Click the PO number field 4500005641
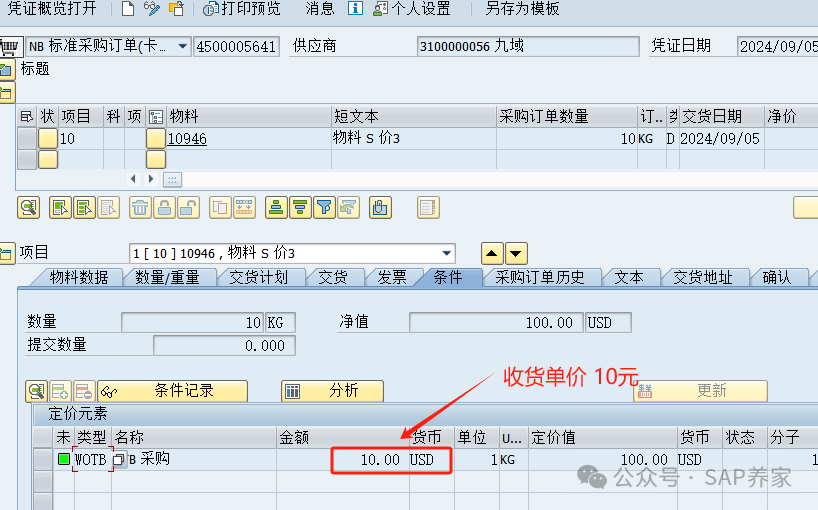This screenshot has width=818, height=510. point(236,46)
